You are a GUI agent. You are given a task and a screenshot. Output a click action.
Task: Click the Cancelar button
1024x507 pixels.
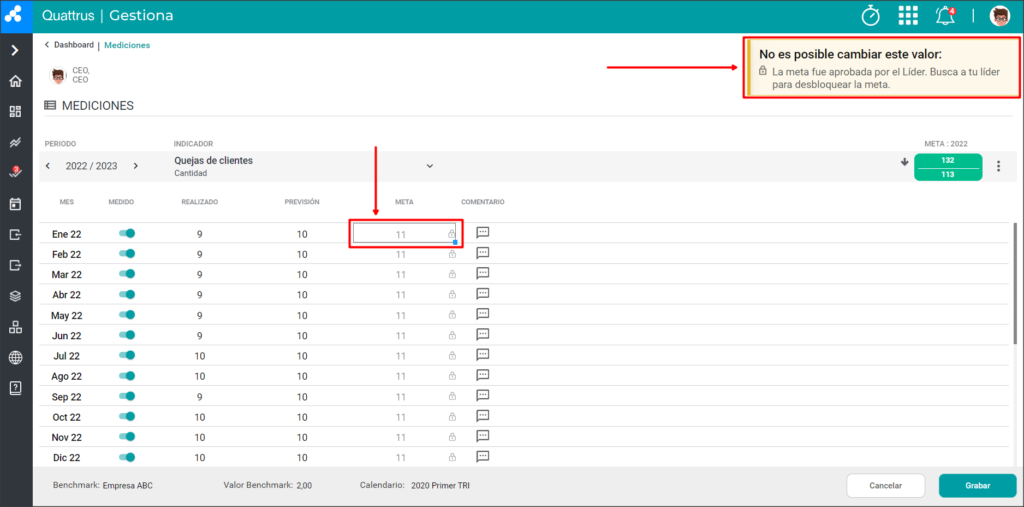click(x=886, y=485)
